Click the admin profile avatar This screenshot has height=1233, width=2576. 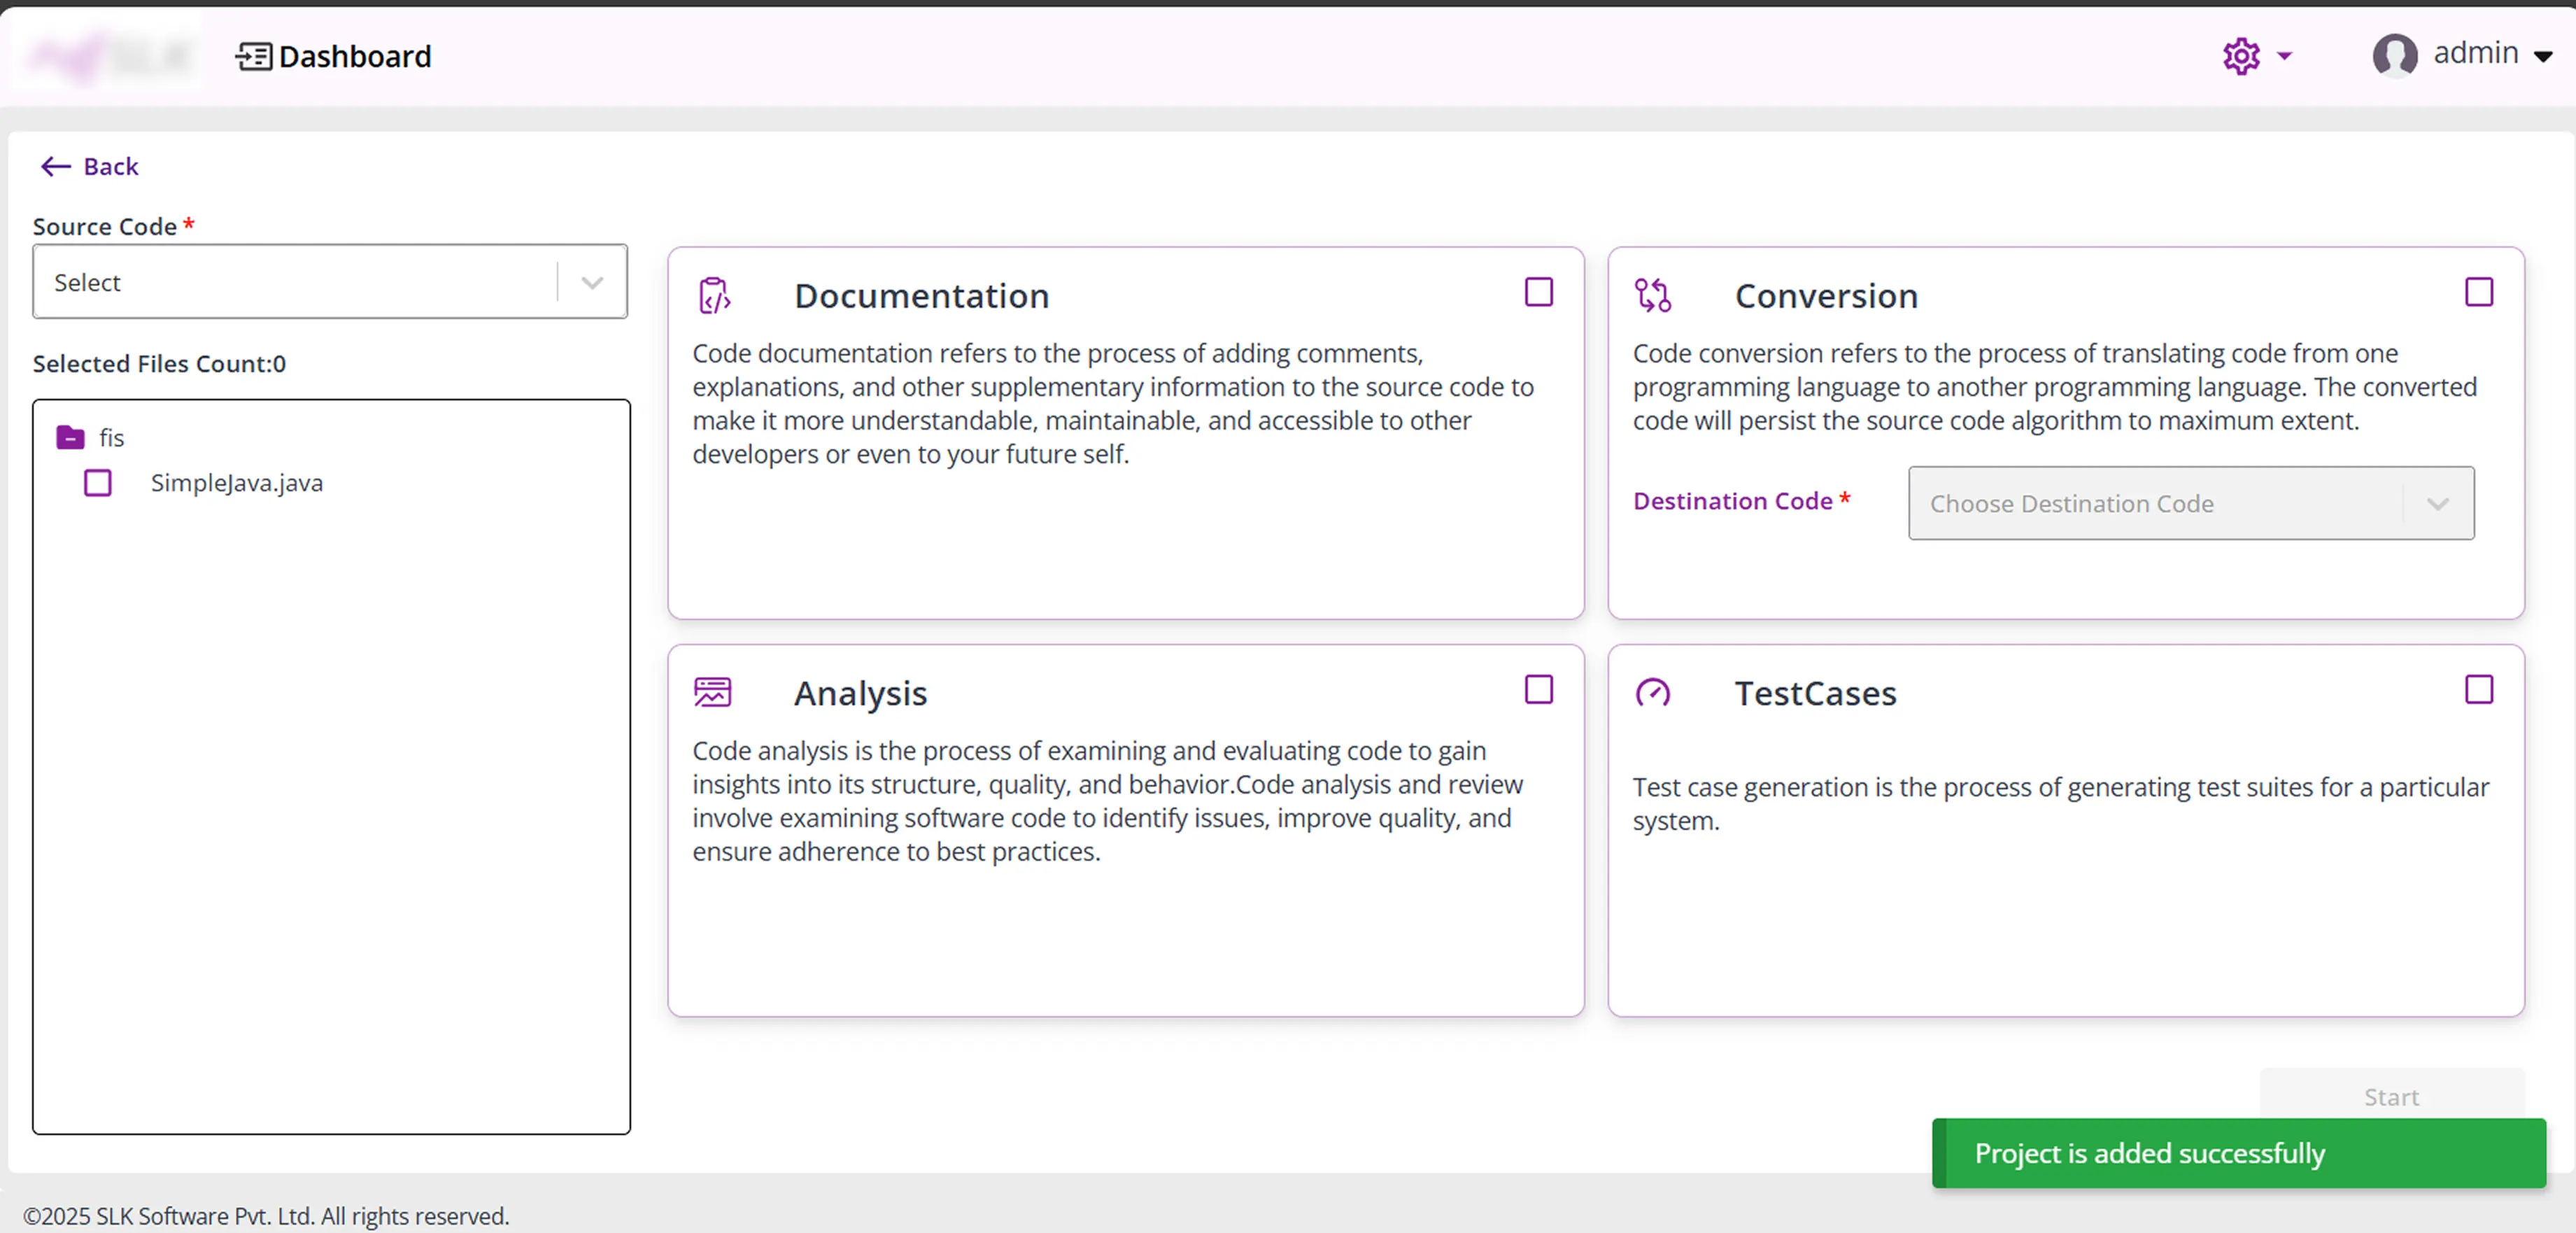[x=2396, y=56]
